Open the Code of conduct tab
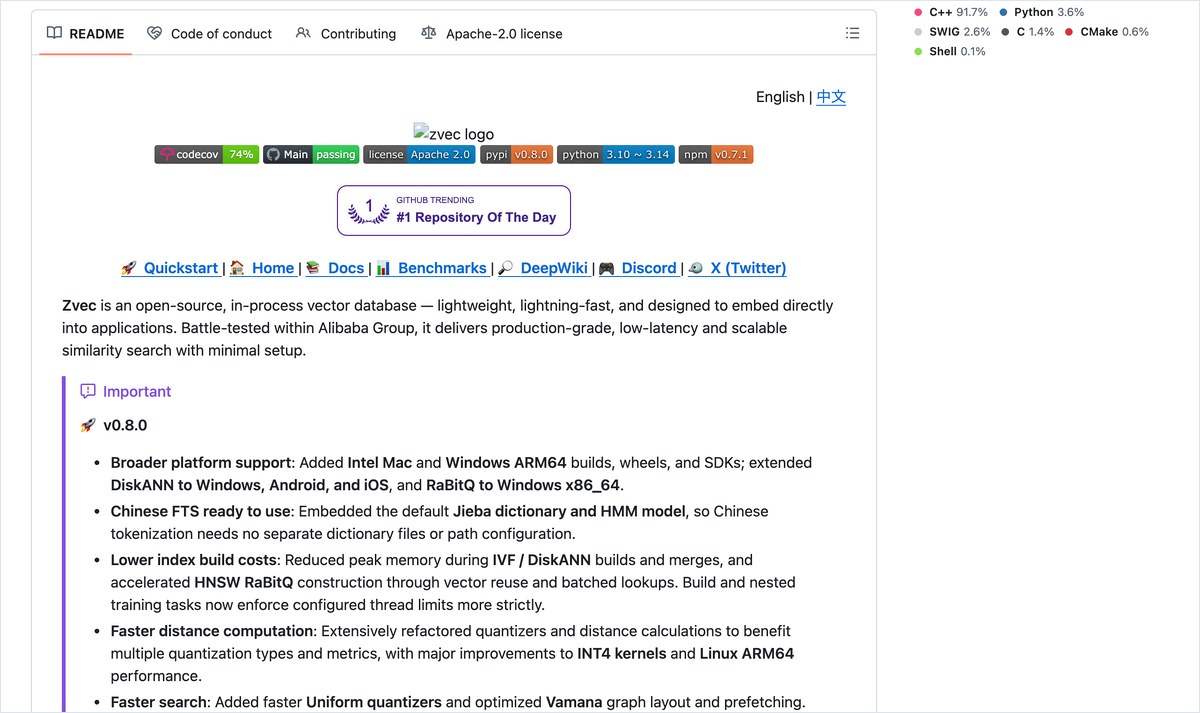Image resolution: width=1200 pixels, height=713 pixels. pos(209,34)
